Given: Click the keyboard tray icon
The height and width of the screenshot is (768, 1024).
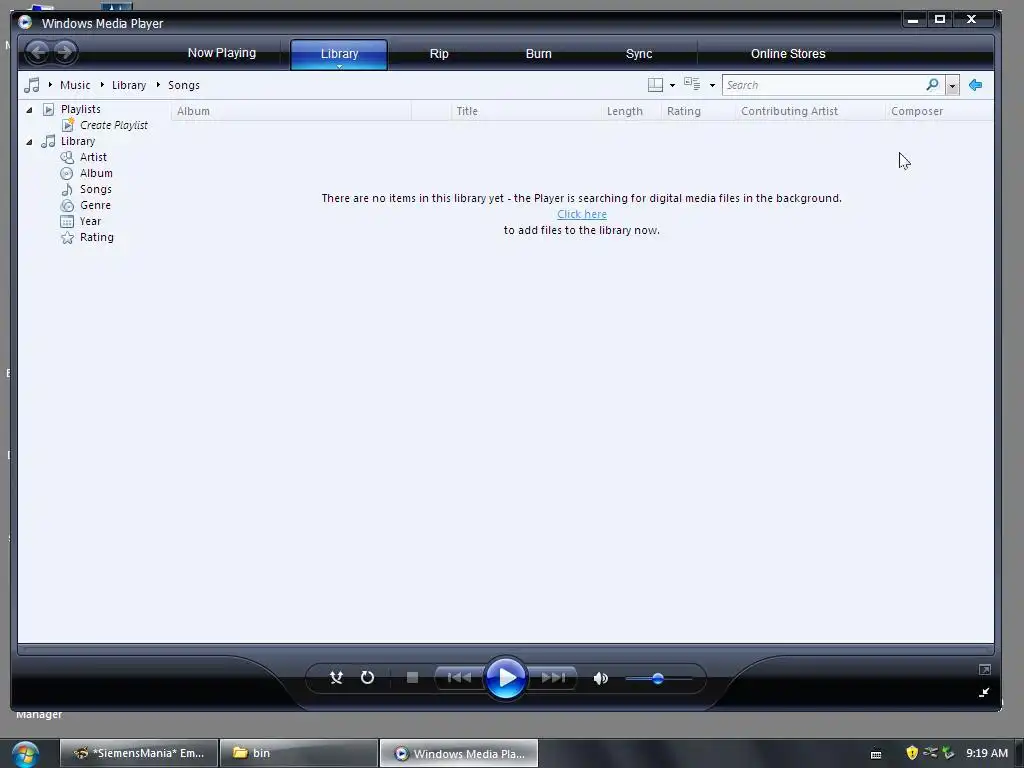Looking at the screenshot, I should [x=876, y=754].
